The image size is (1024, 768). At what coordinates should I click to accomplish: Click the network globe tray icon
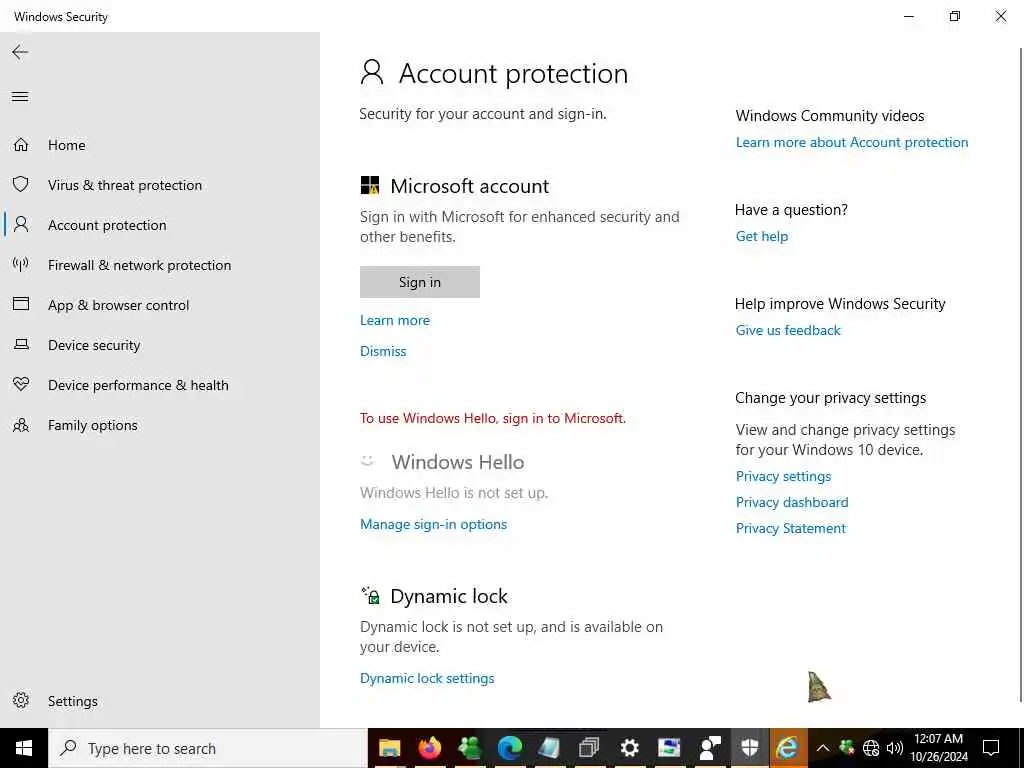tap(871, 748)
